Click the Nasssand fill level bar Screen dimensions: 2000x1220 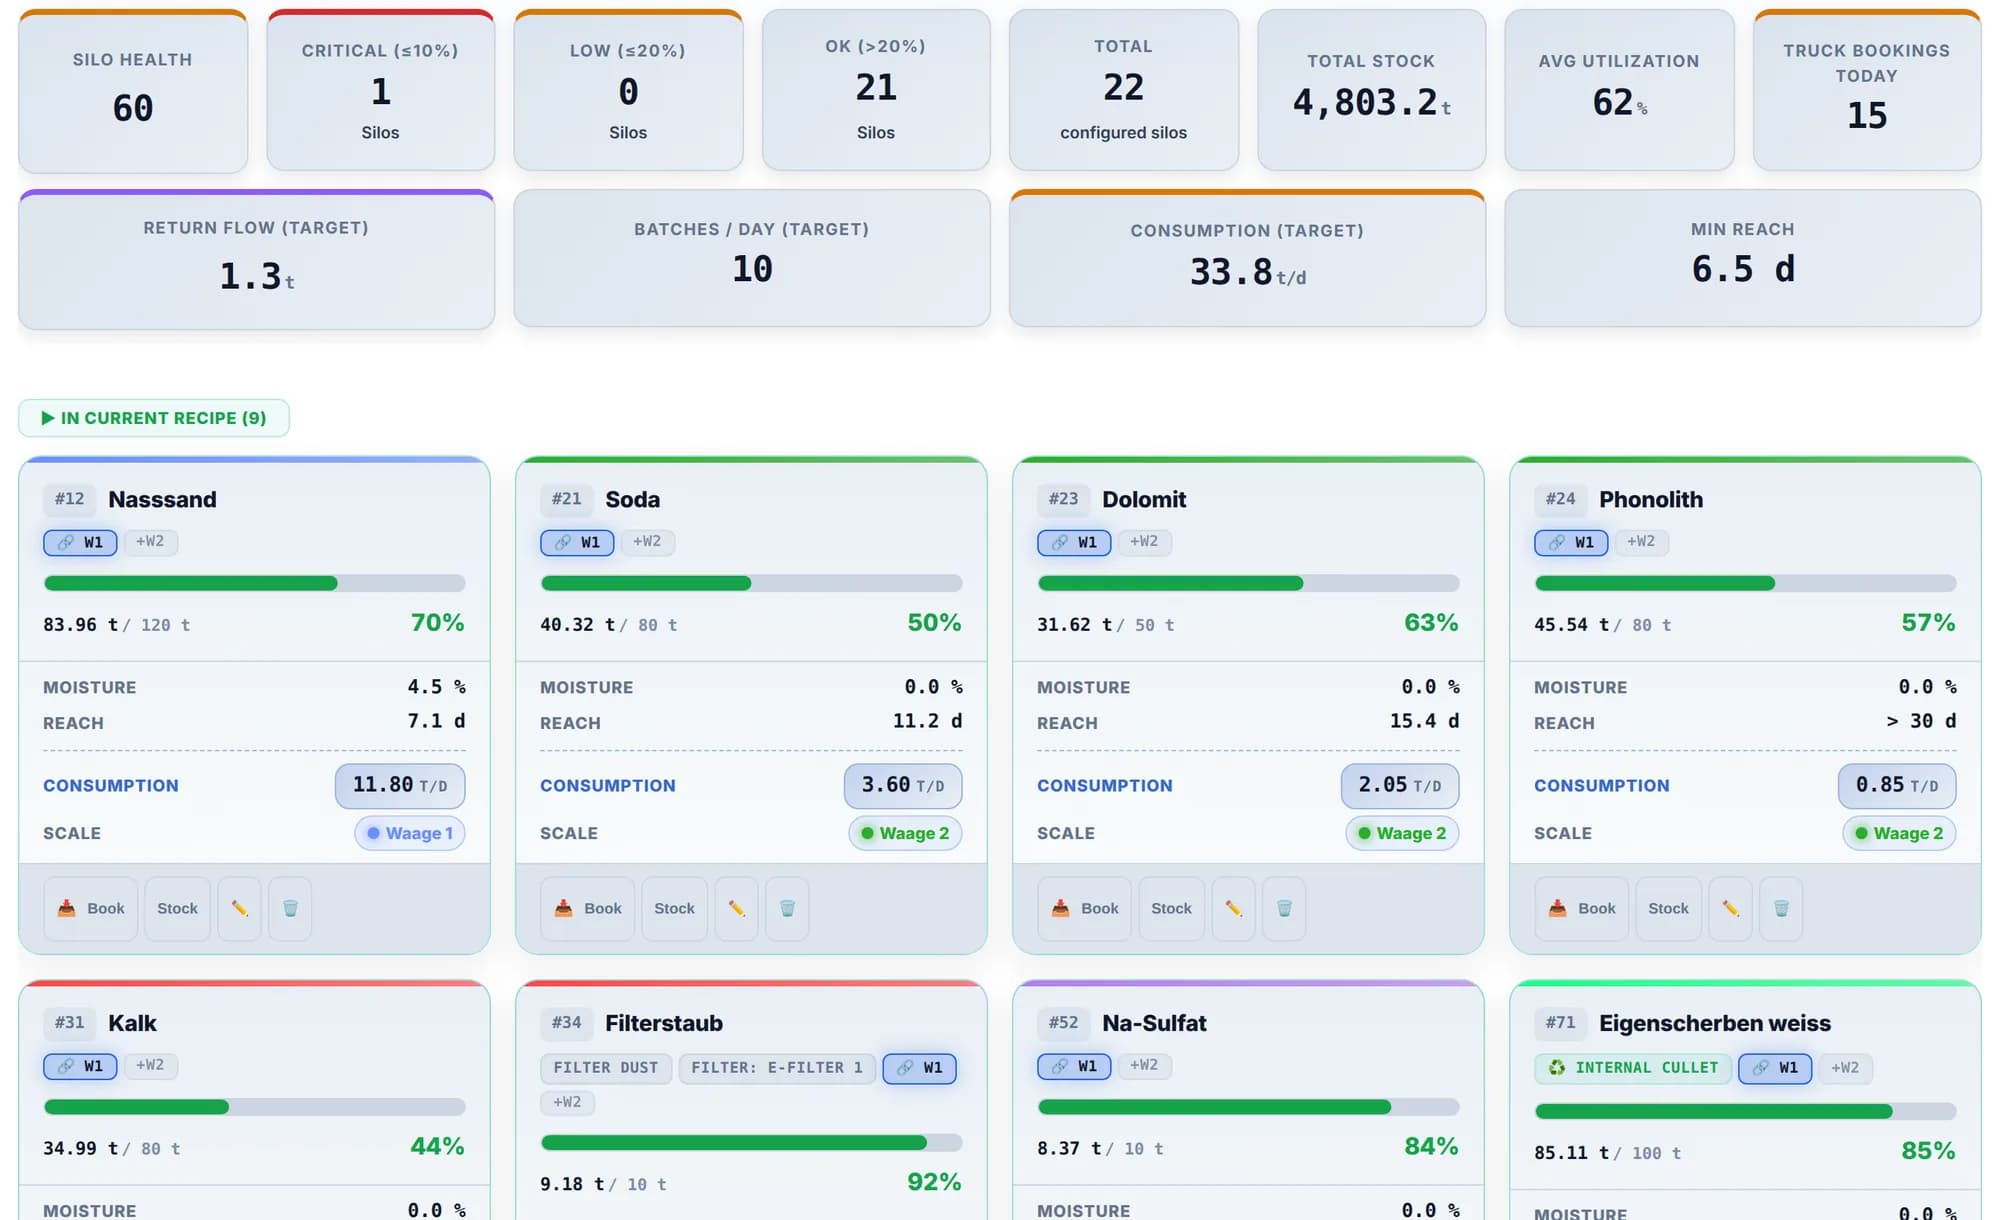254,583
